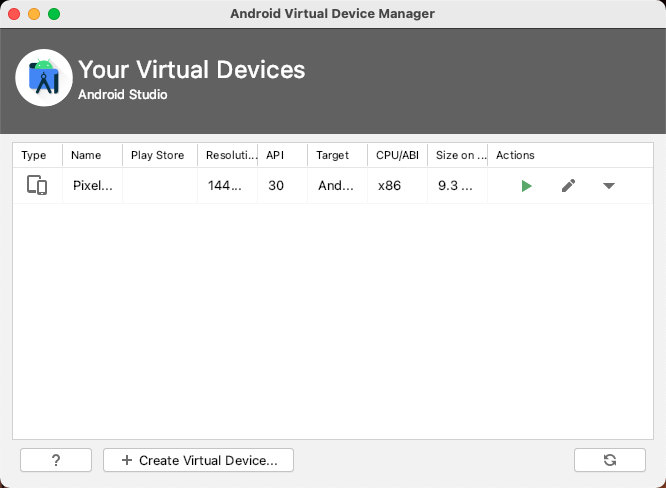Select the 'Pixel...' name cell
The image size is (666, 488).
tap(92, 186)
